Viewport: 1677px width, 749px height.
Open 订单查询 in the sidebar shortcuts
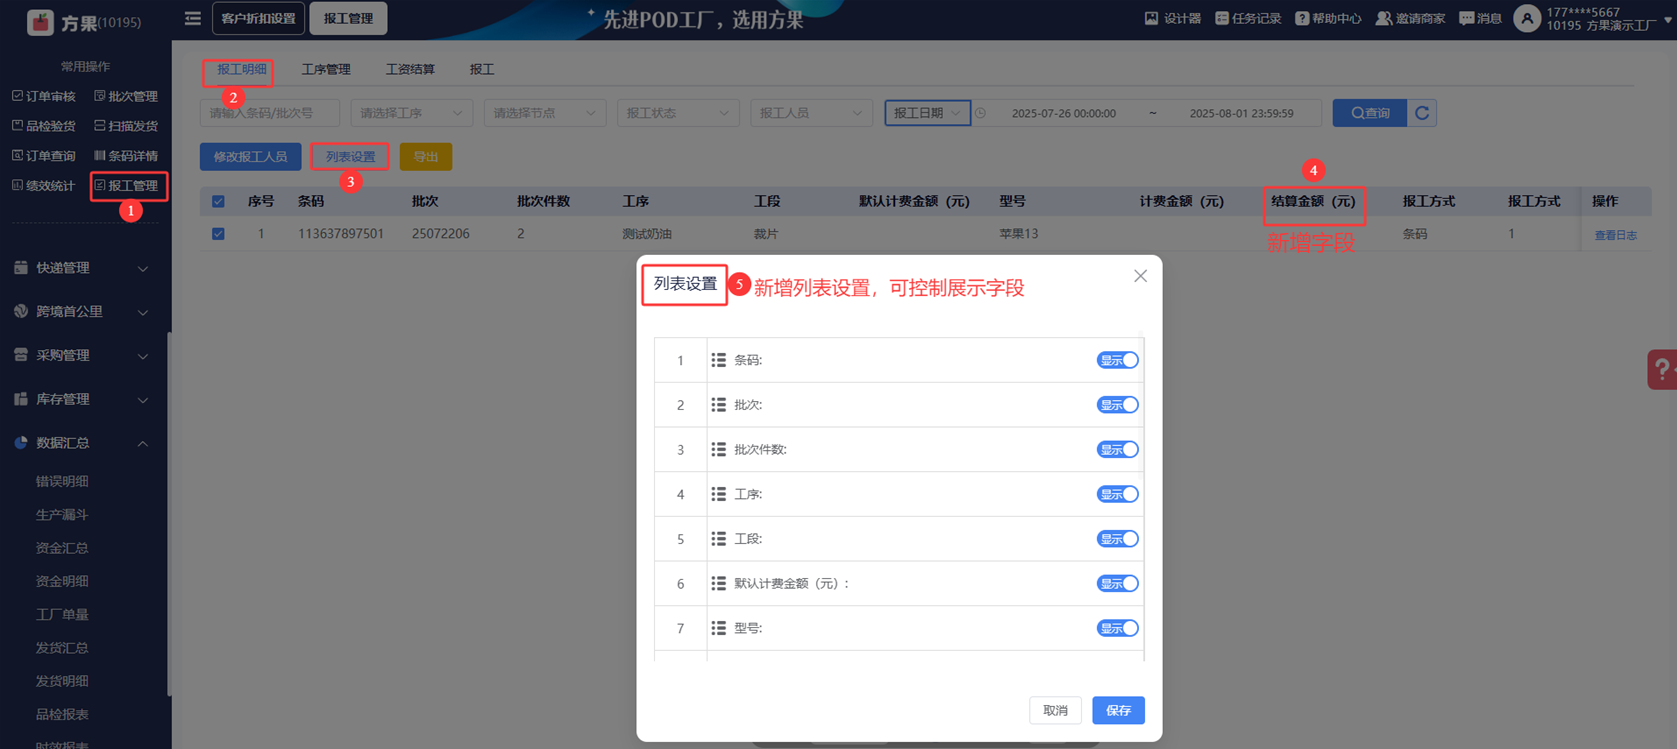click(44, 156)
